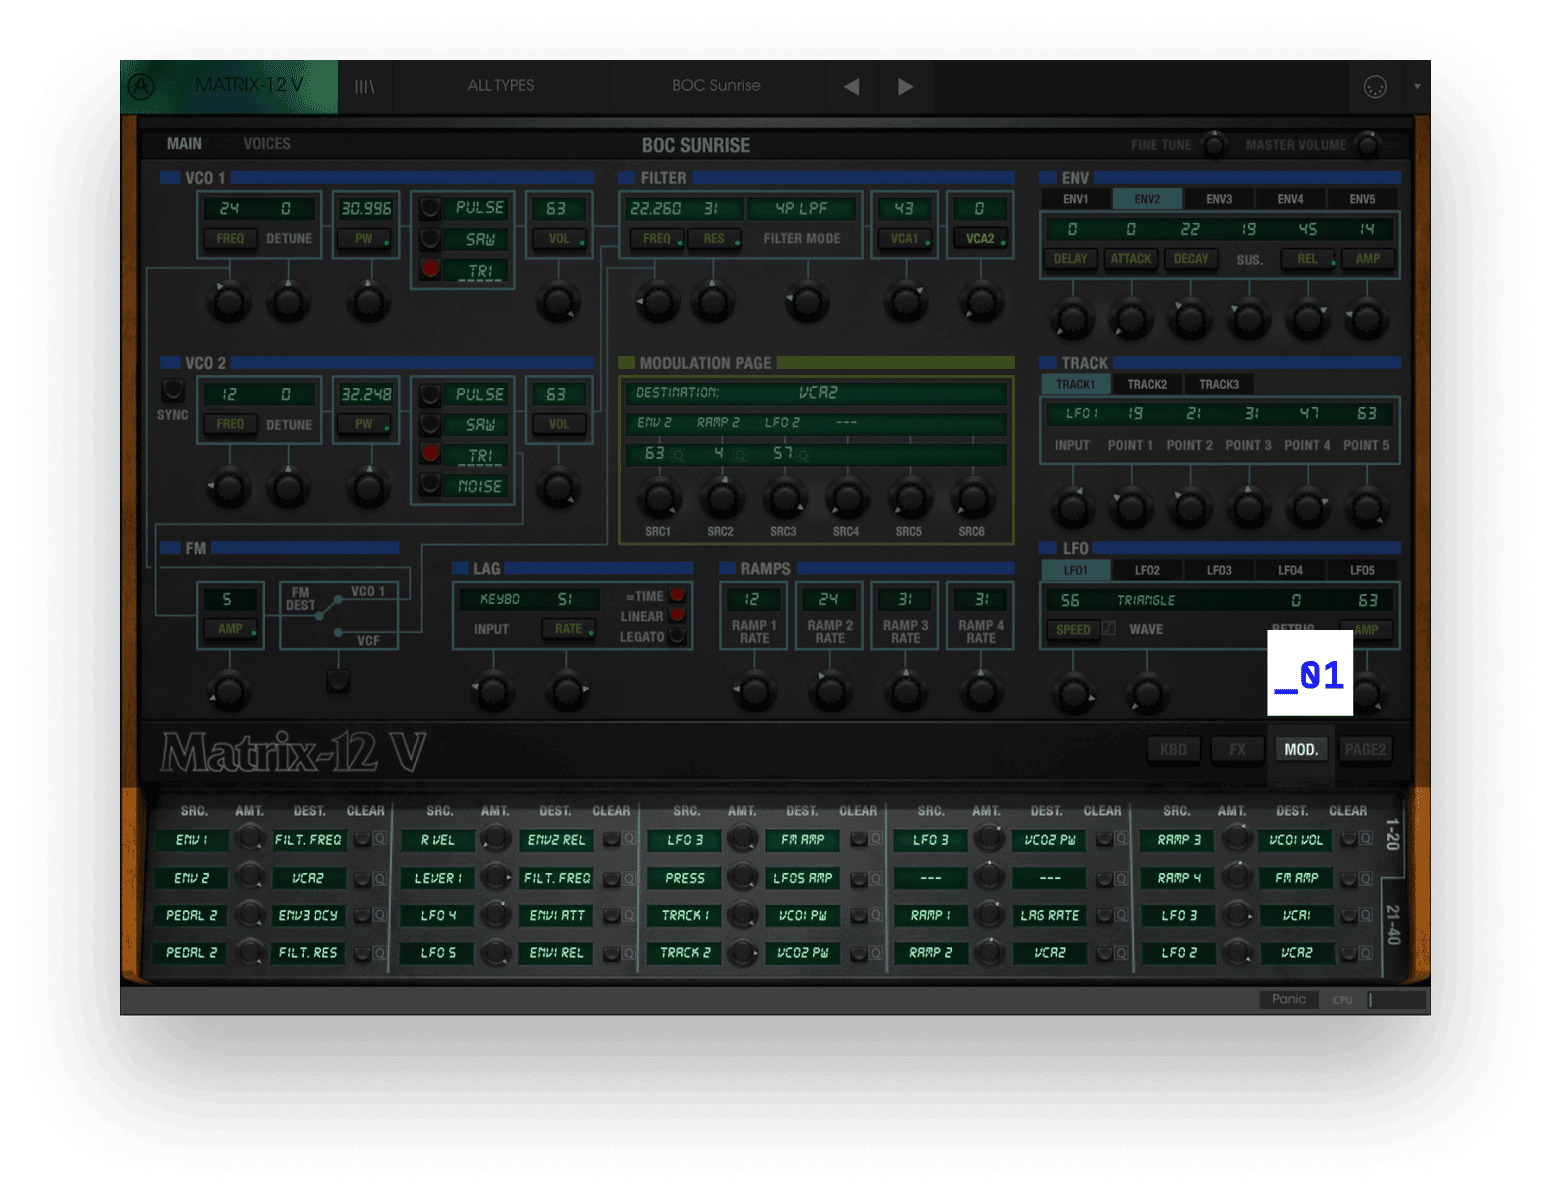Click the keyboard sync icon next to LFO1 Speed

(1109, 629)
